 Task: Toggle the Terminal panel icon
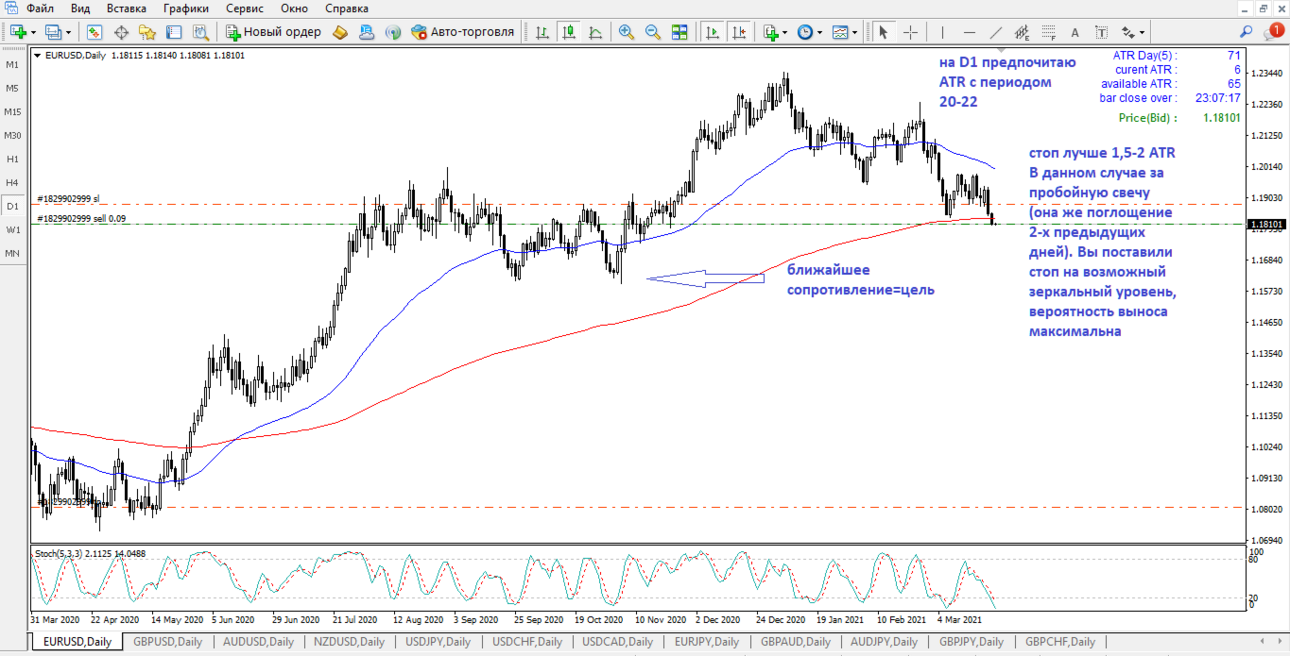(x=174, y=32)
